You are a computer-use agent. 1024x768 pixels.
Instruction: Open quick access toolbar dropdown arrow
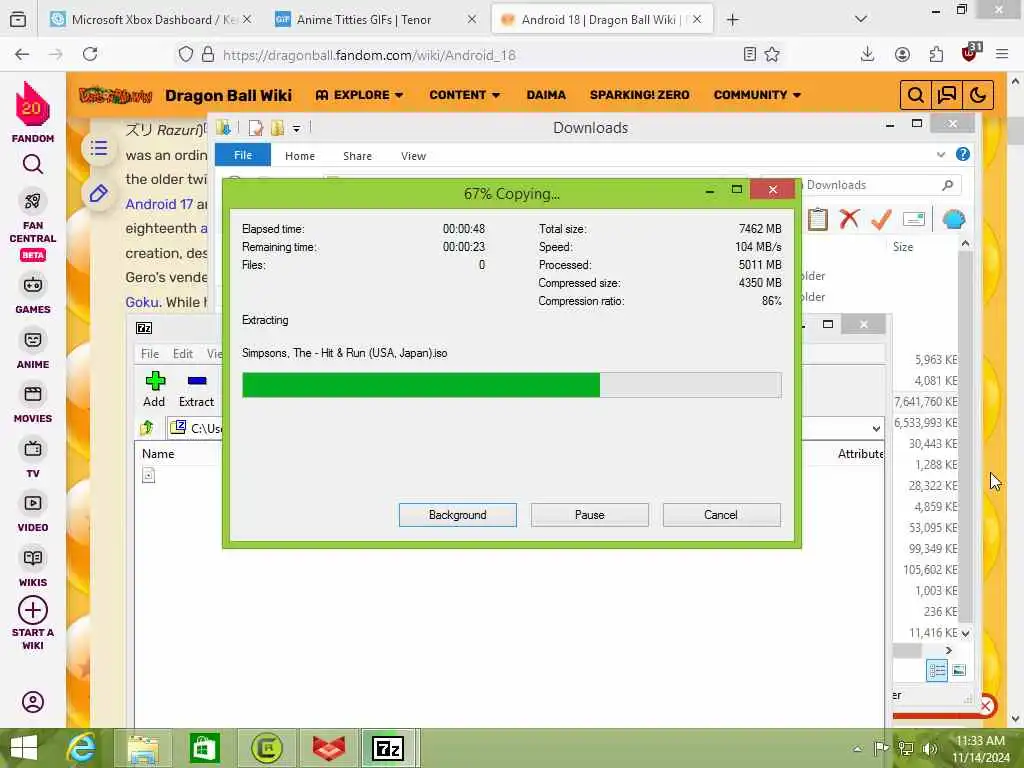pos(296,129)
